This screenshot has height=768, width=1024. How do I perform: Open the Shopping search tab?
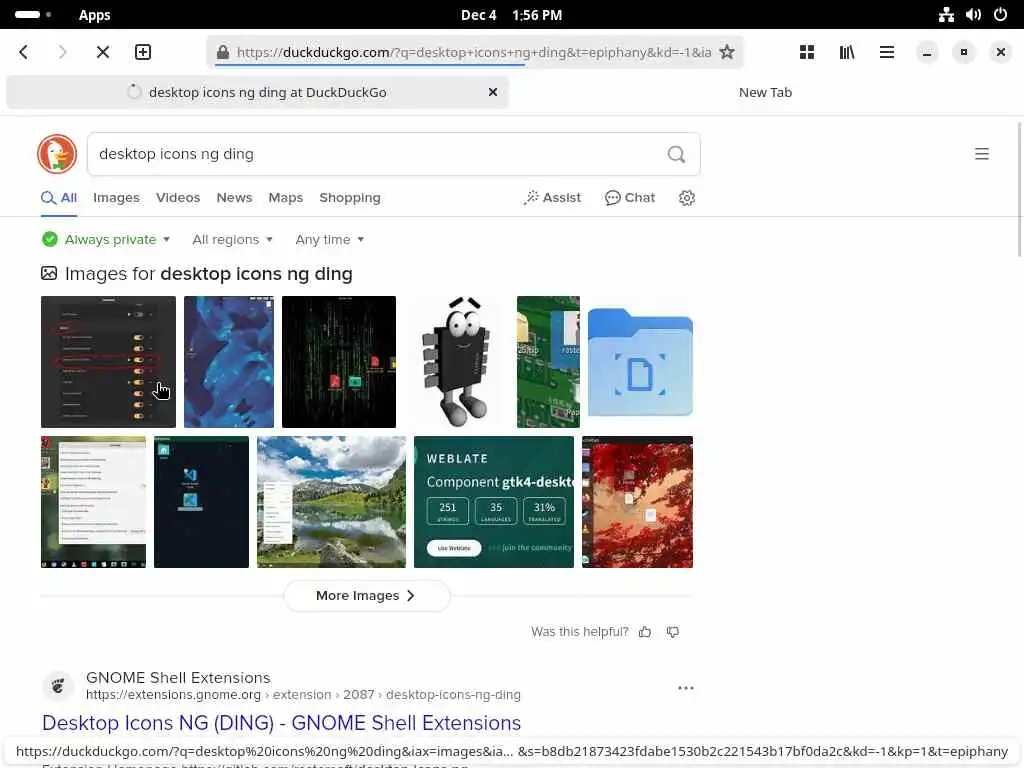pyautogui.click(x=349, y=198)
